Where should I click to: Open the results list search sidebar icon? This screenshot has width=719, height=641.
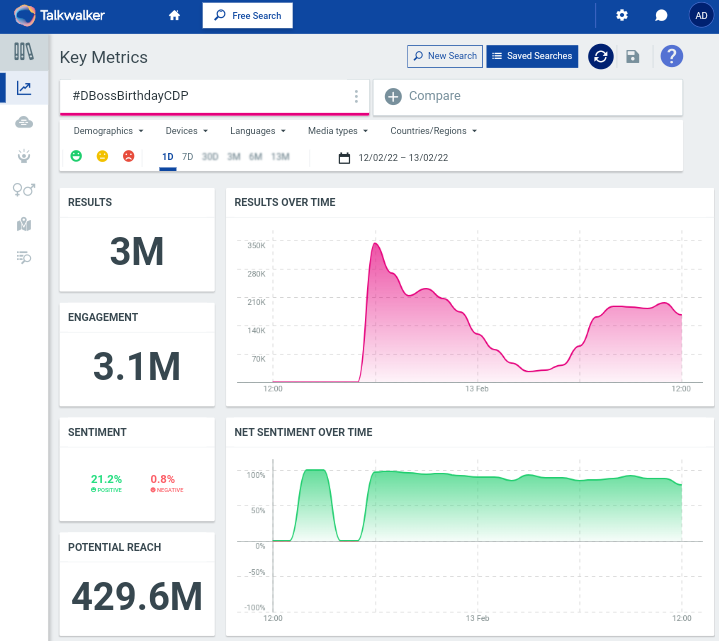pos(24,257)
